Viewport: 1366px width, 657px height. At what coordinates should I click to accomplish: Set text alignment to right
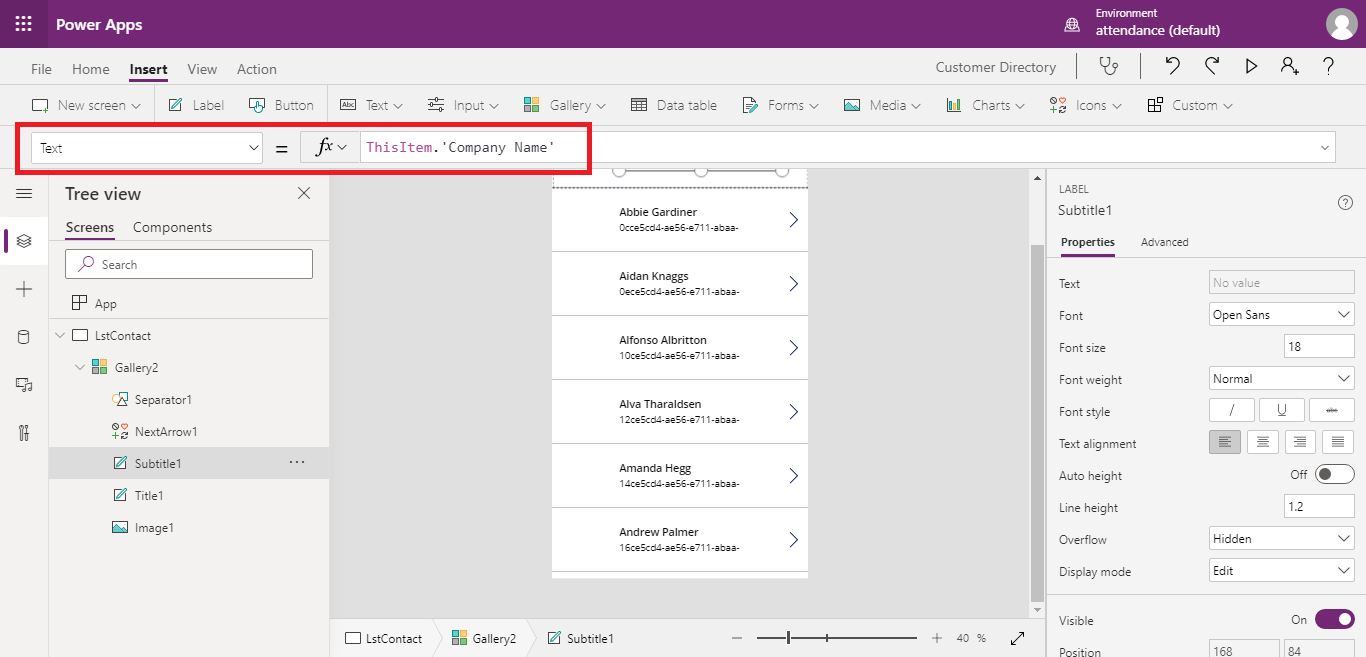click(1300, 442)
